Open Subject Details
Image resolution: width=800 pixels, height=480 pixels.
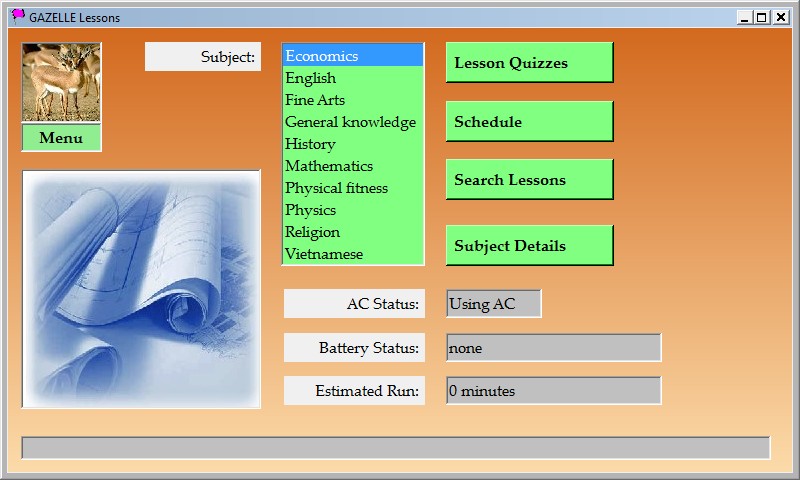click(x=529, y=245)
